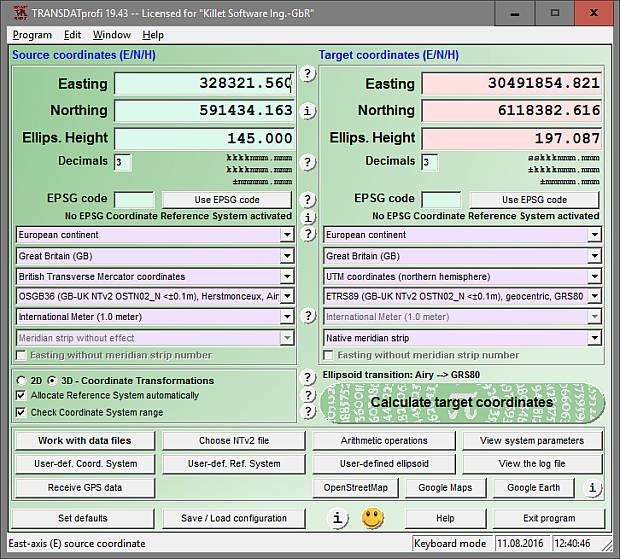Uncheck Allocate Reference System automatically
The height and width of the screenshot is (559, 620).
[21, 396]
